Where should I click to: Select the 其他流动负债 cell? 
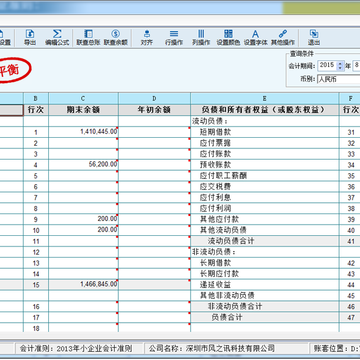(265, 230)
